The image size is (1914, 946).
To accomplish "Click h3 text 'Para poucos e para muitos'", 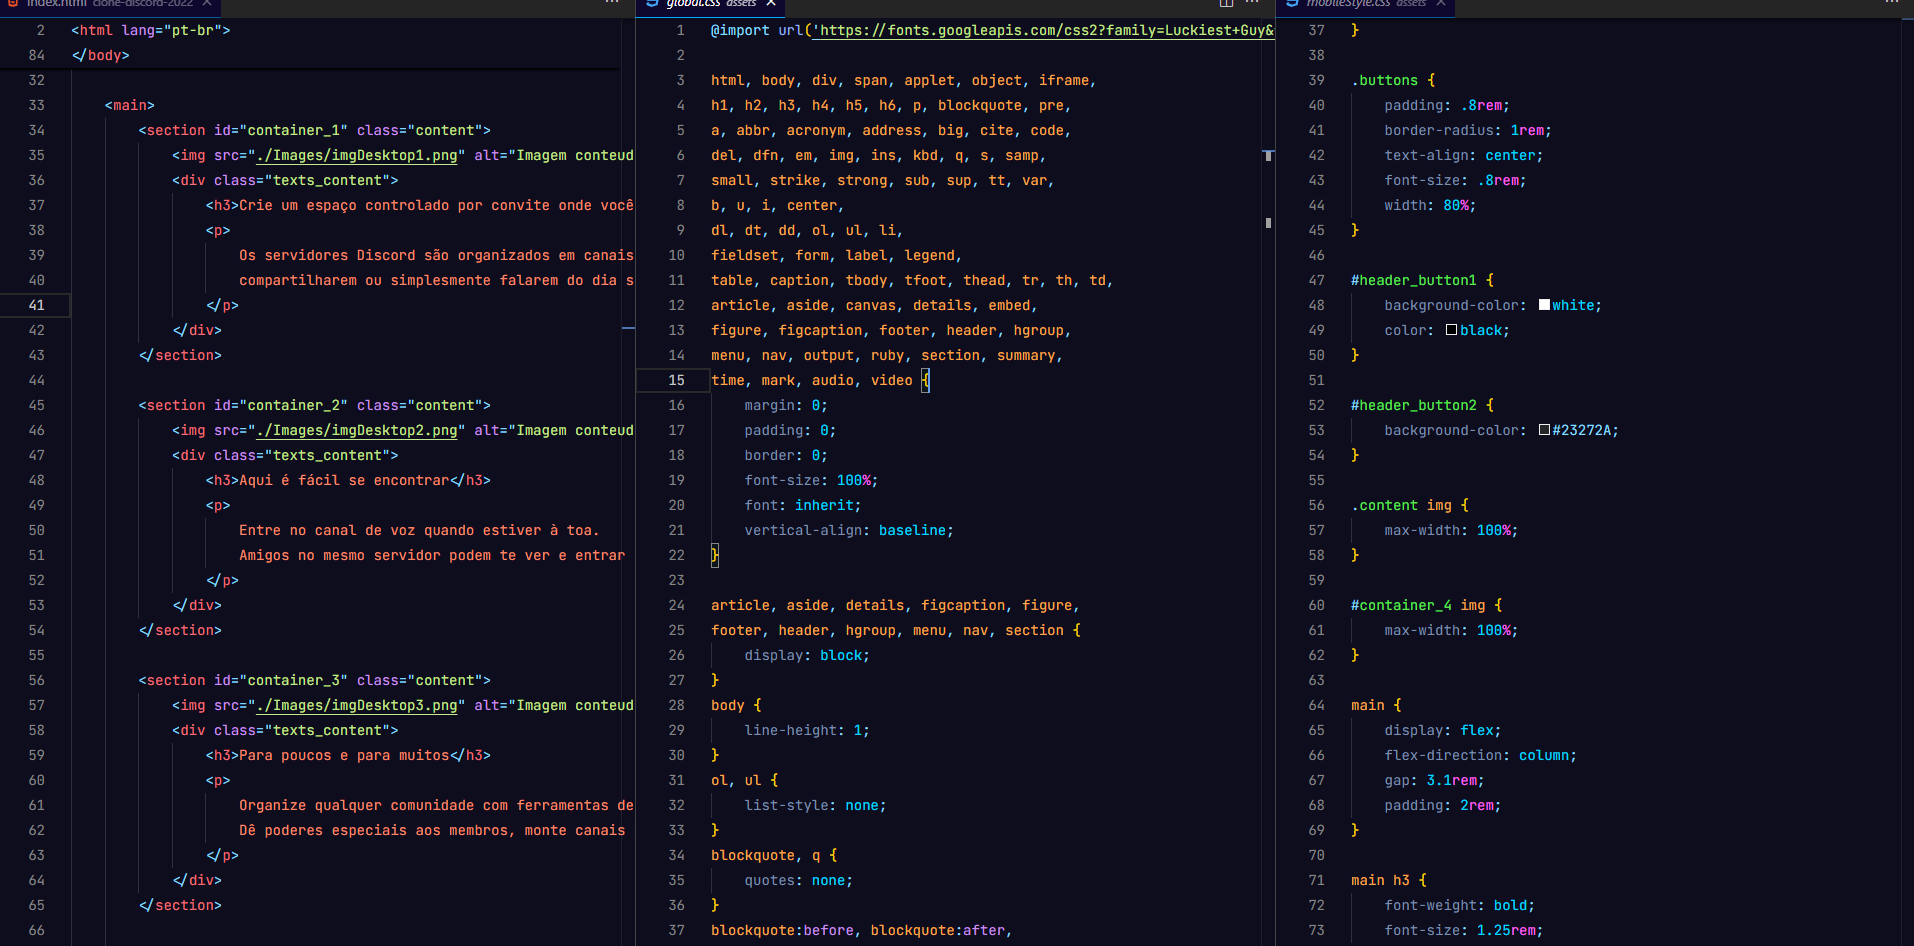I will pyautogui.click(x=344, y=755).
